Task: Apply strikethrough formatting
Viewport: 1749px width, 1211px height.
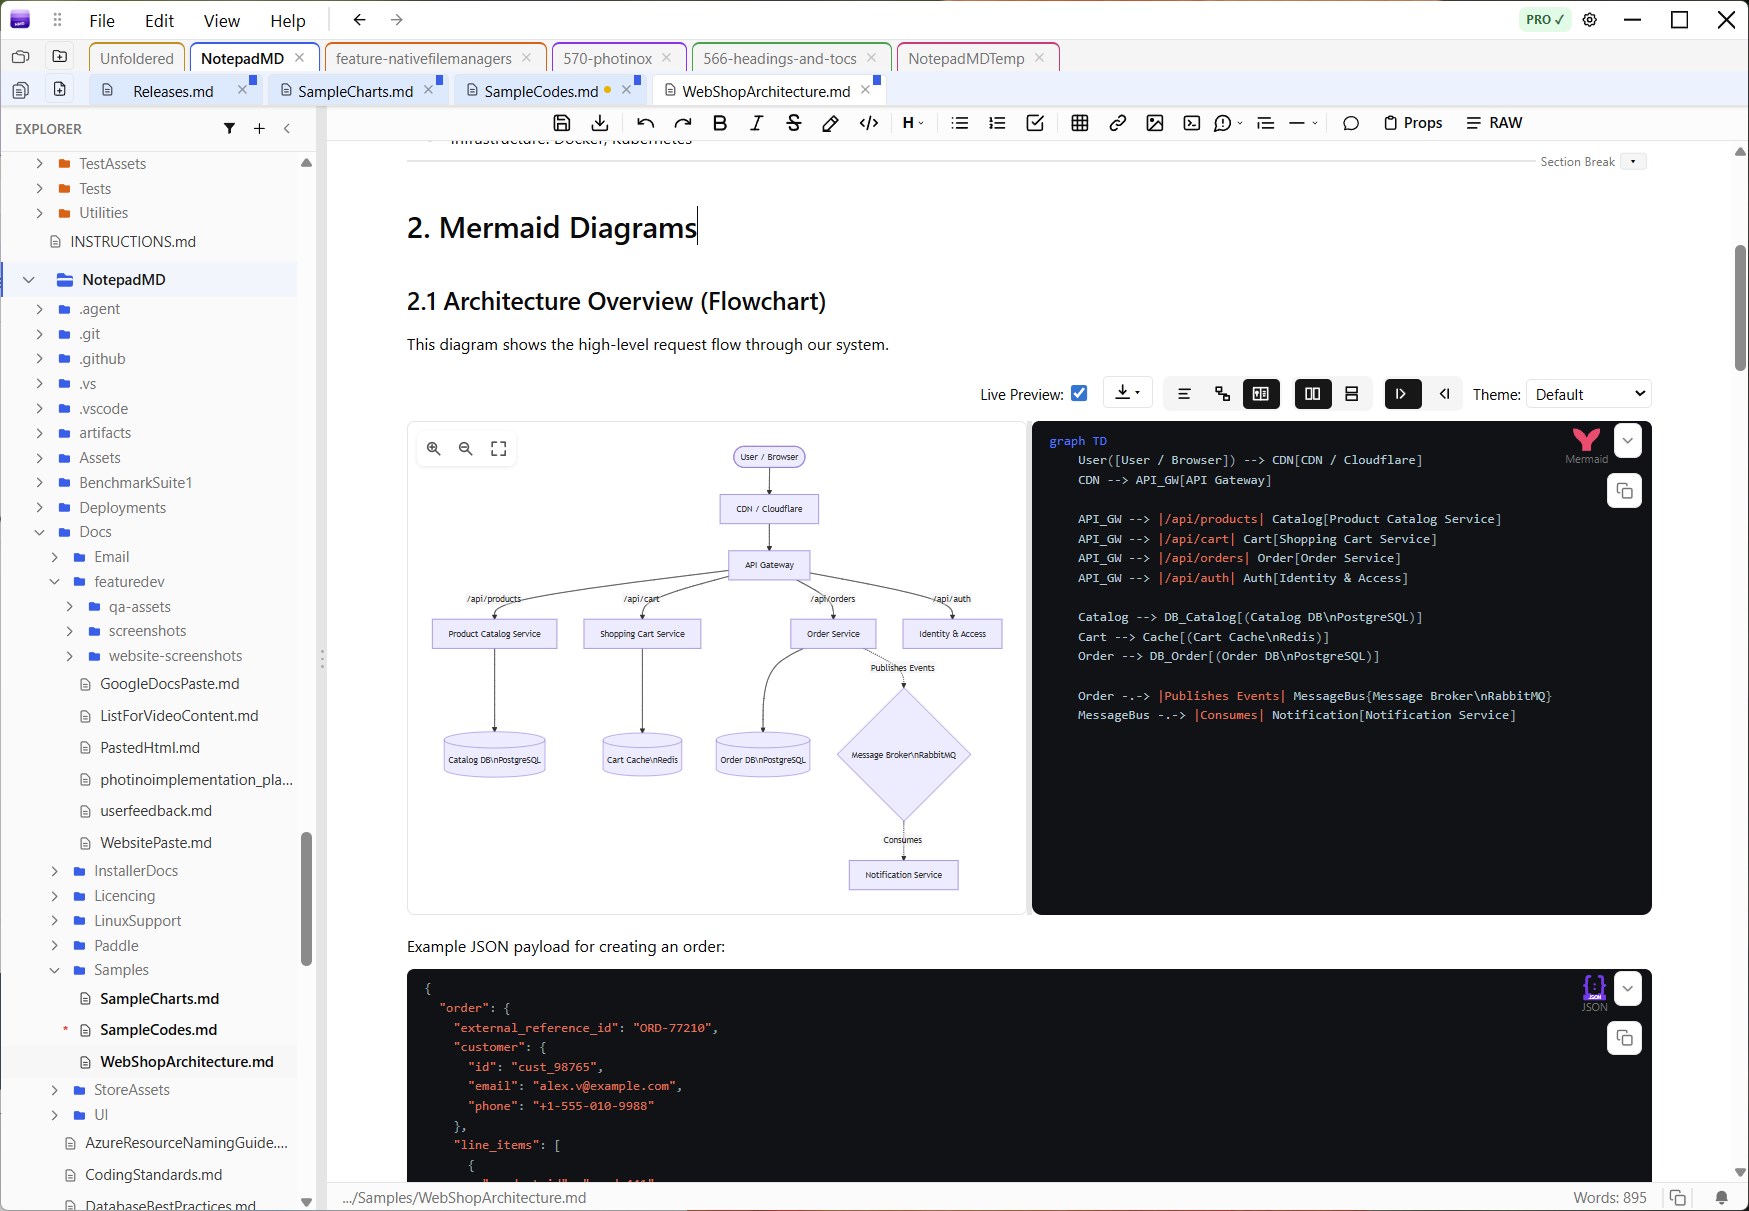Action: click(794, 123)
